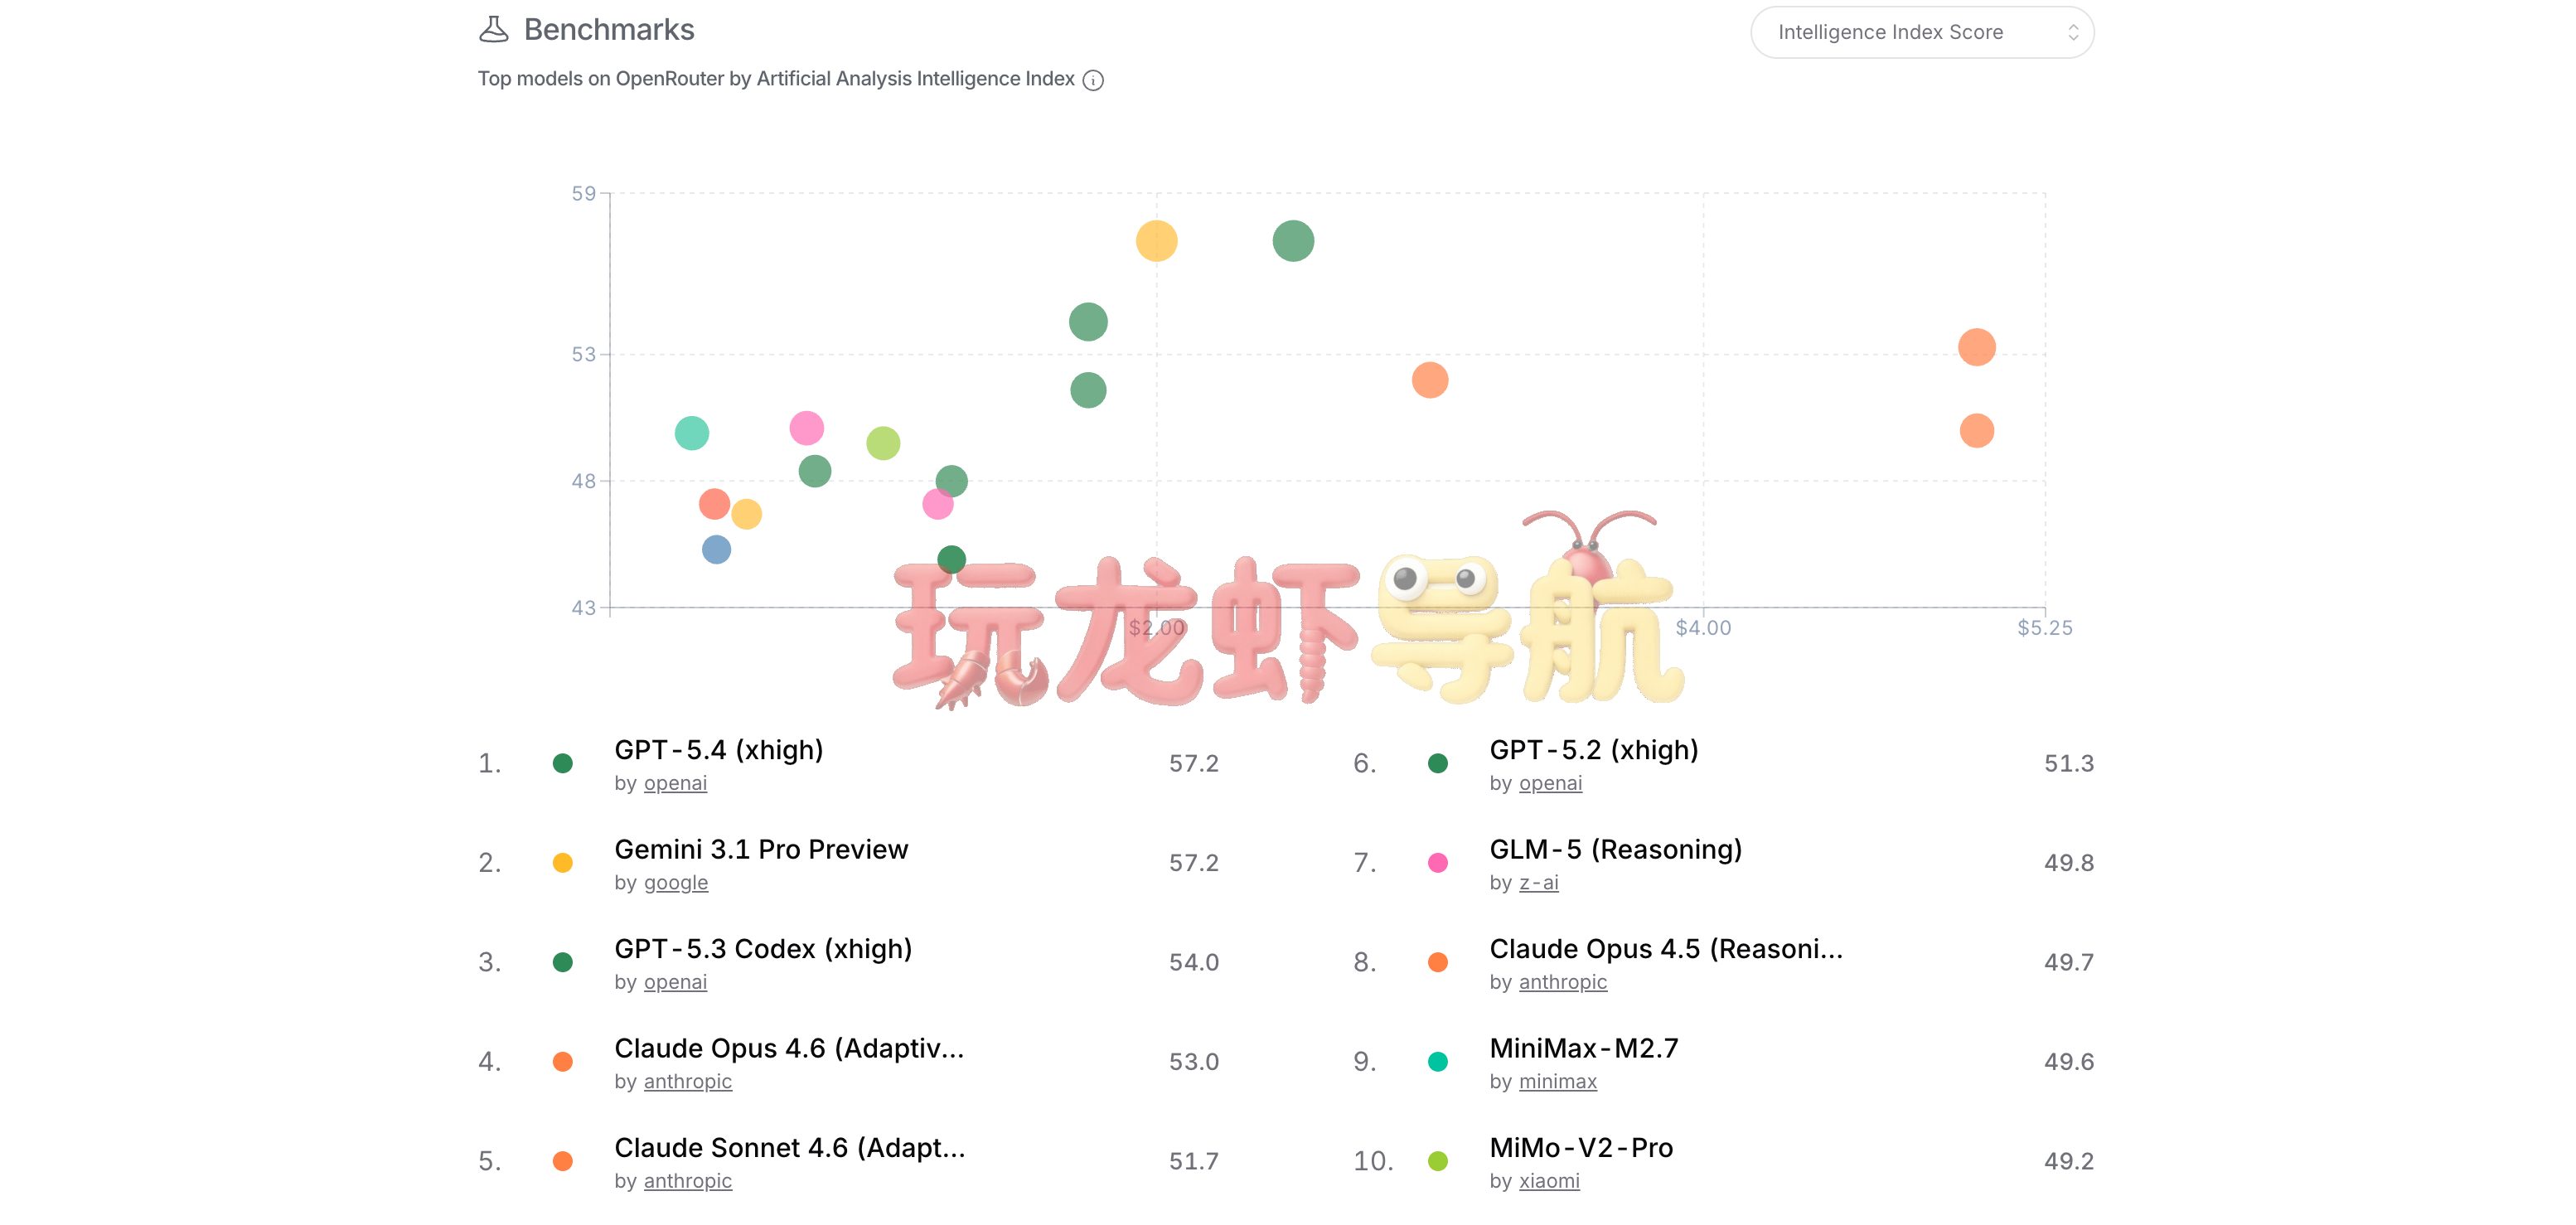Open the z-ai link under GLM-5

(1538, 882)
